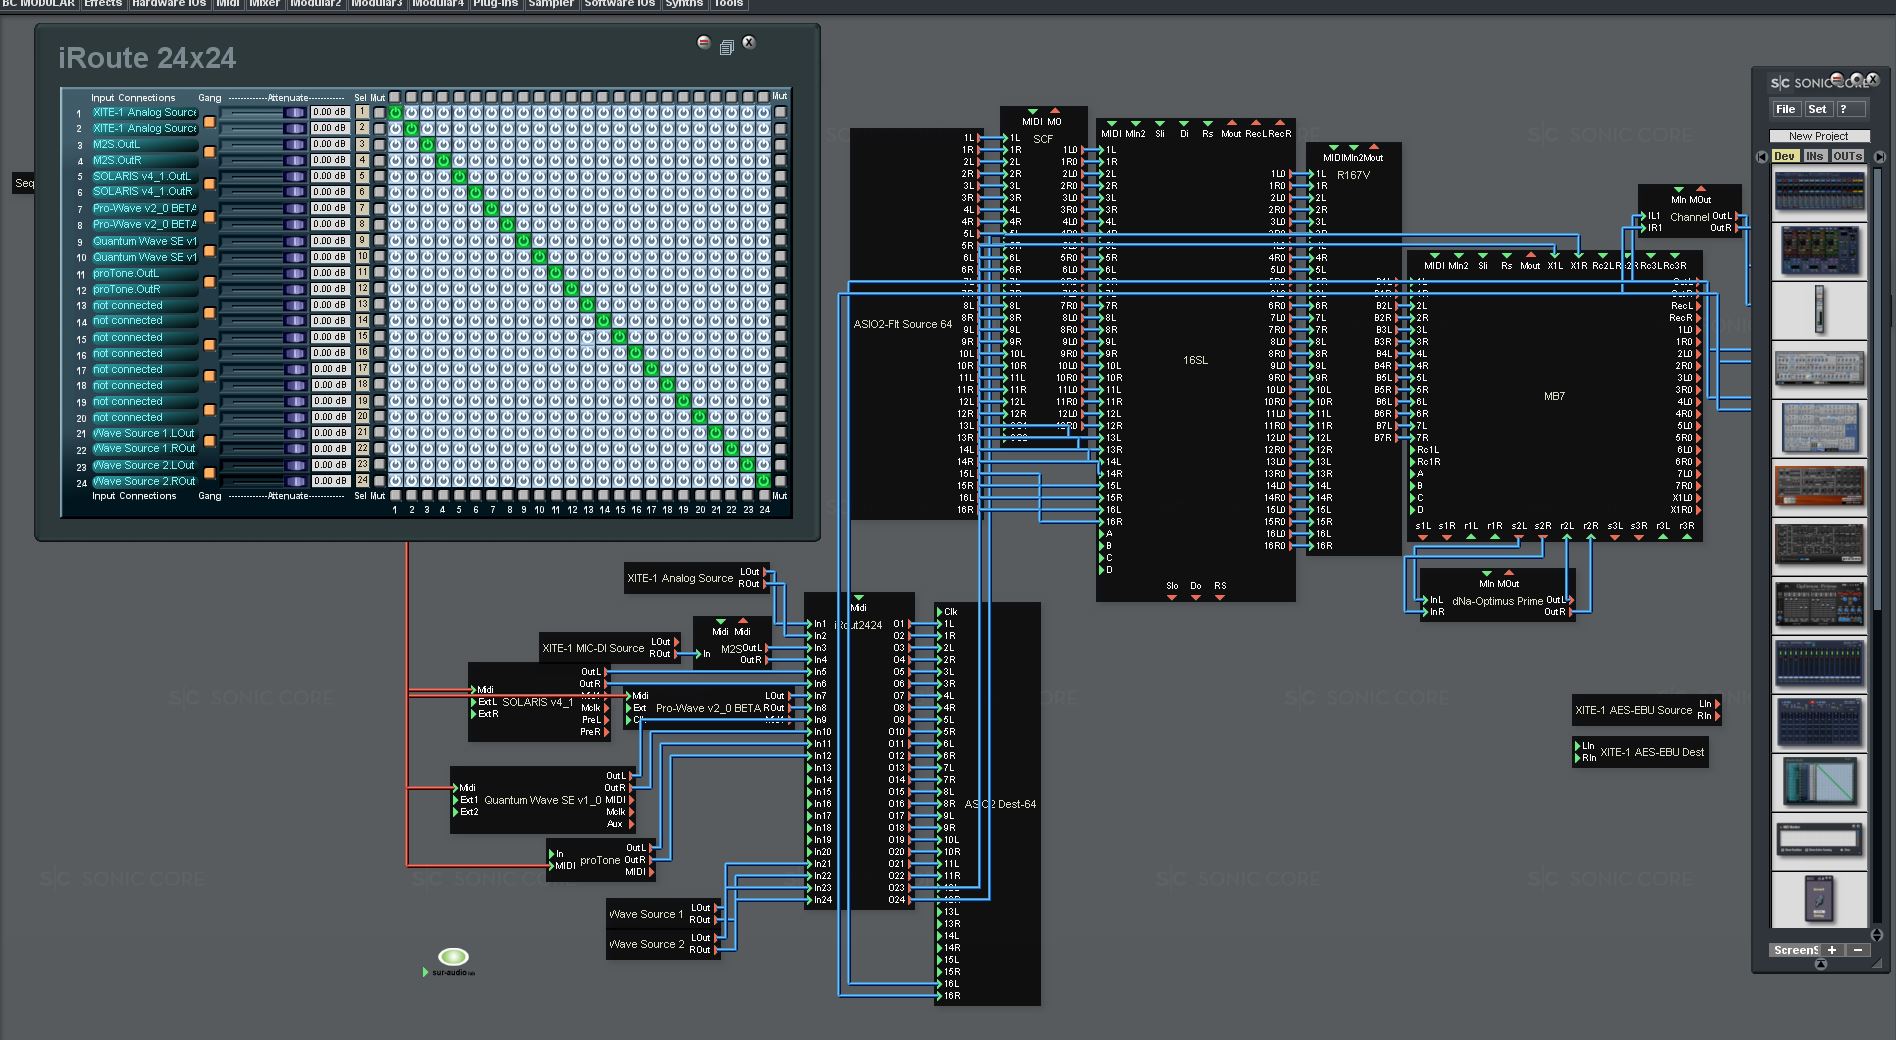Click the 0.00 dB field for row 3

click(329, 144)
